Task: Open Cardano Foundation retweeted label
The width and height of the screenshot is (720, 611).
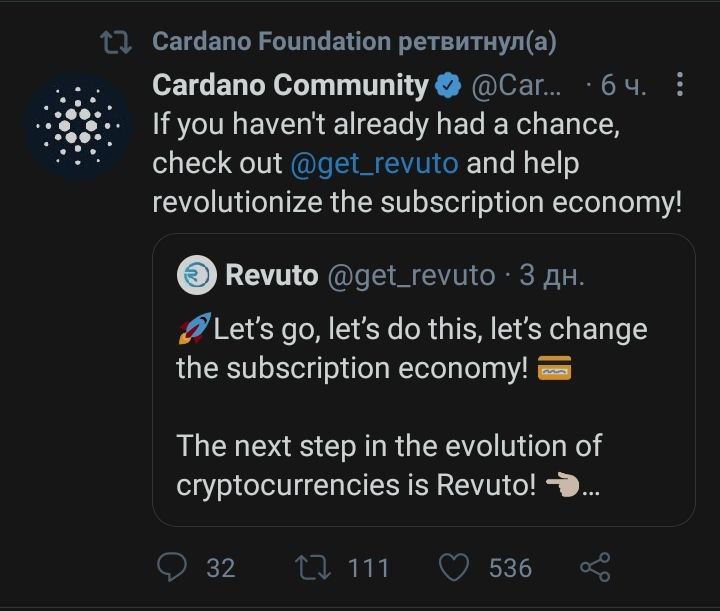Action: pyautogui.click(x=354, y=42)
